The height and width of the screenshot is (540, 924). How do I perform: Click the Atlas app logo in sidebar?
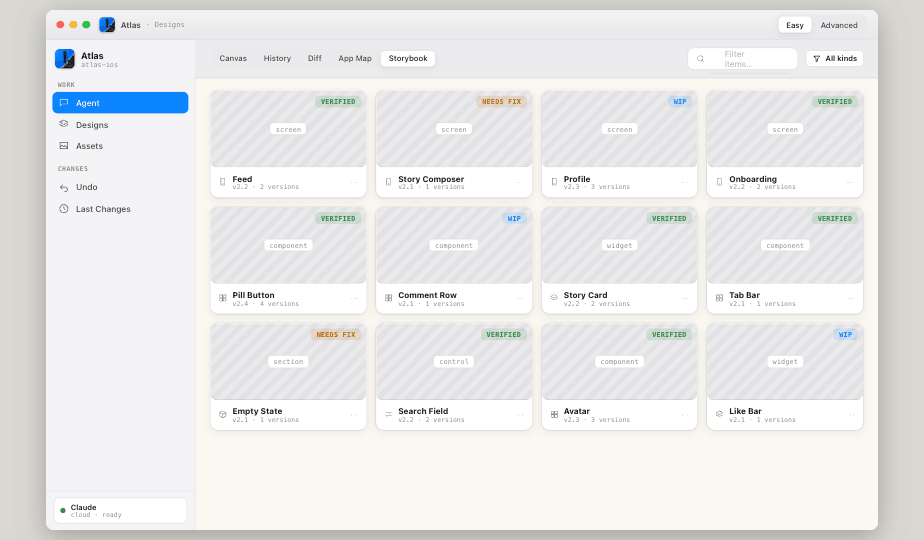pyautogui.click(x=65, y=59)
